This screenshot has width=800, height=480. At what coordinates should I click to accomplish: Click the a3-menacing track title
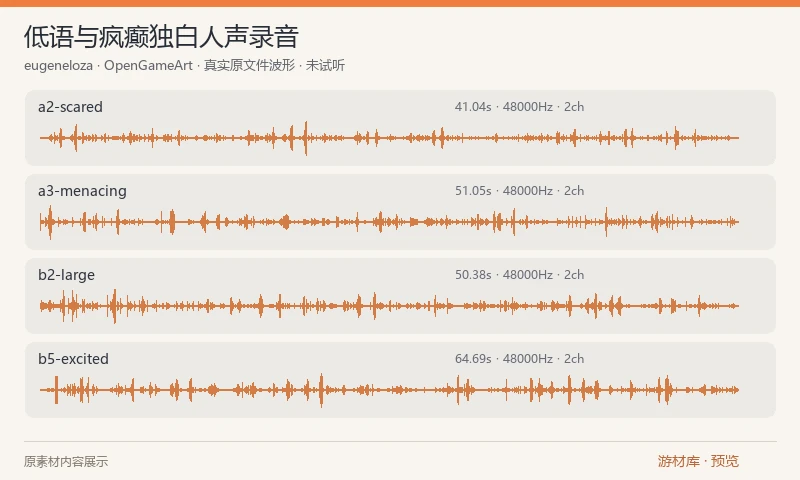[x=82, y=191]
